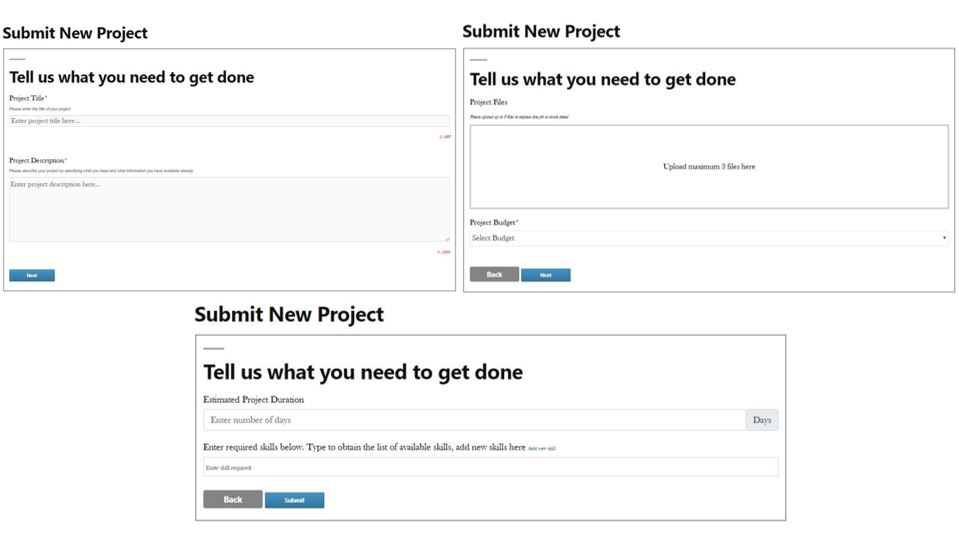The height and width of the screenshot is (539, 959).
Task: Click the Project Budget label
Action: [x=494, y=222]
